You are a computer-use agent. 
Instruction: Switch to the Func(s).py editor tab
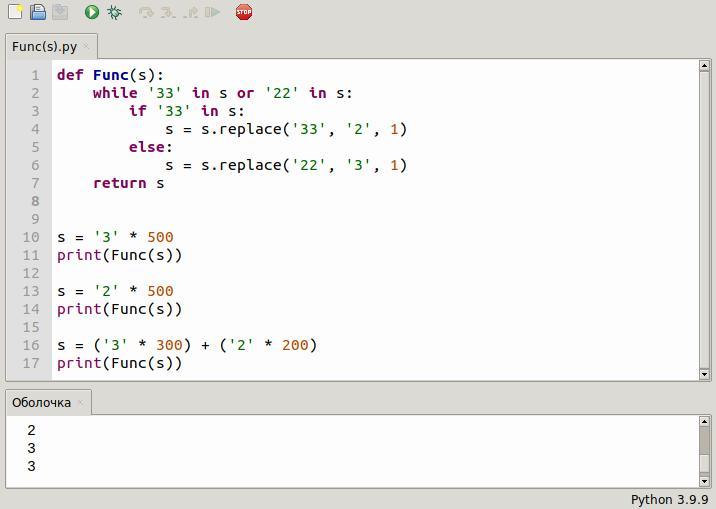[x=44, y=46]
